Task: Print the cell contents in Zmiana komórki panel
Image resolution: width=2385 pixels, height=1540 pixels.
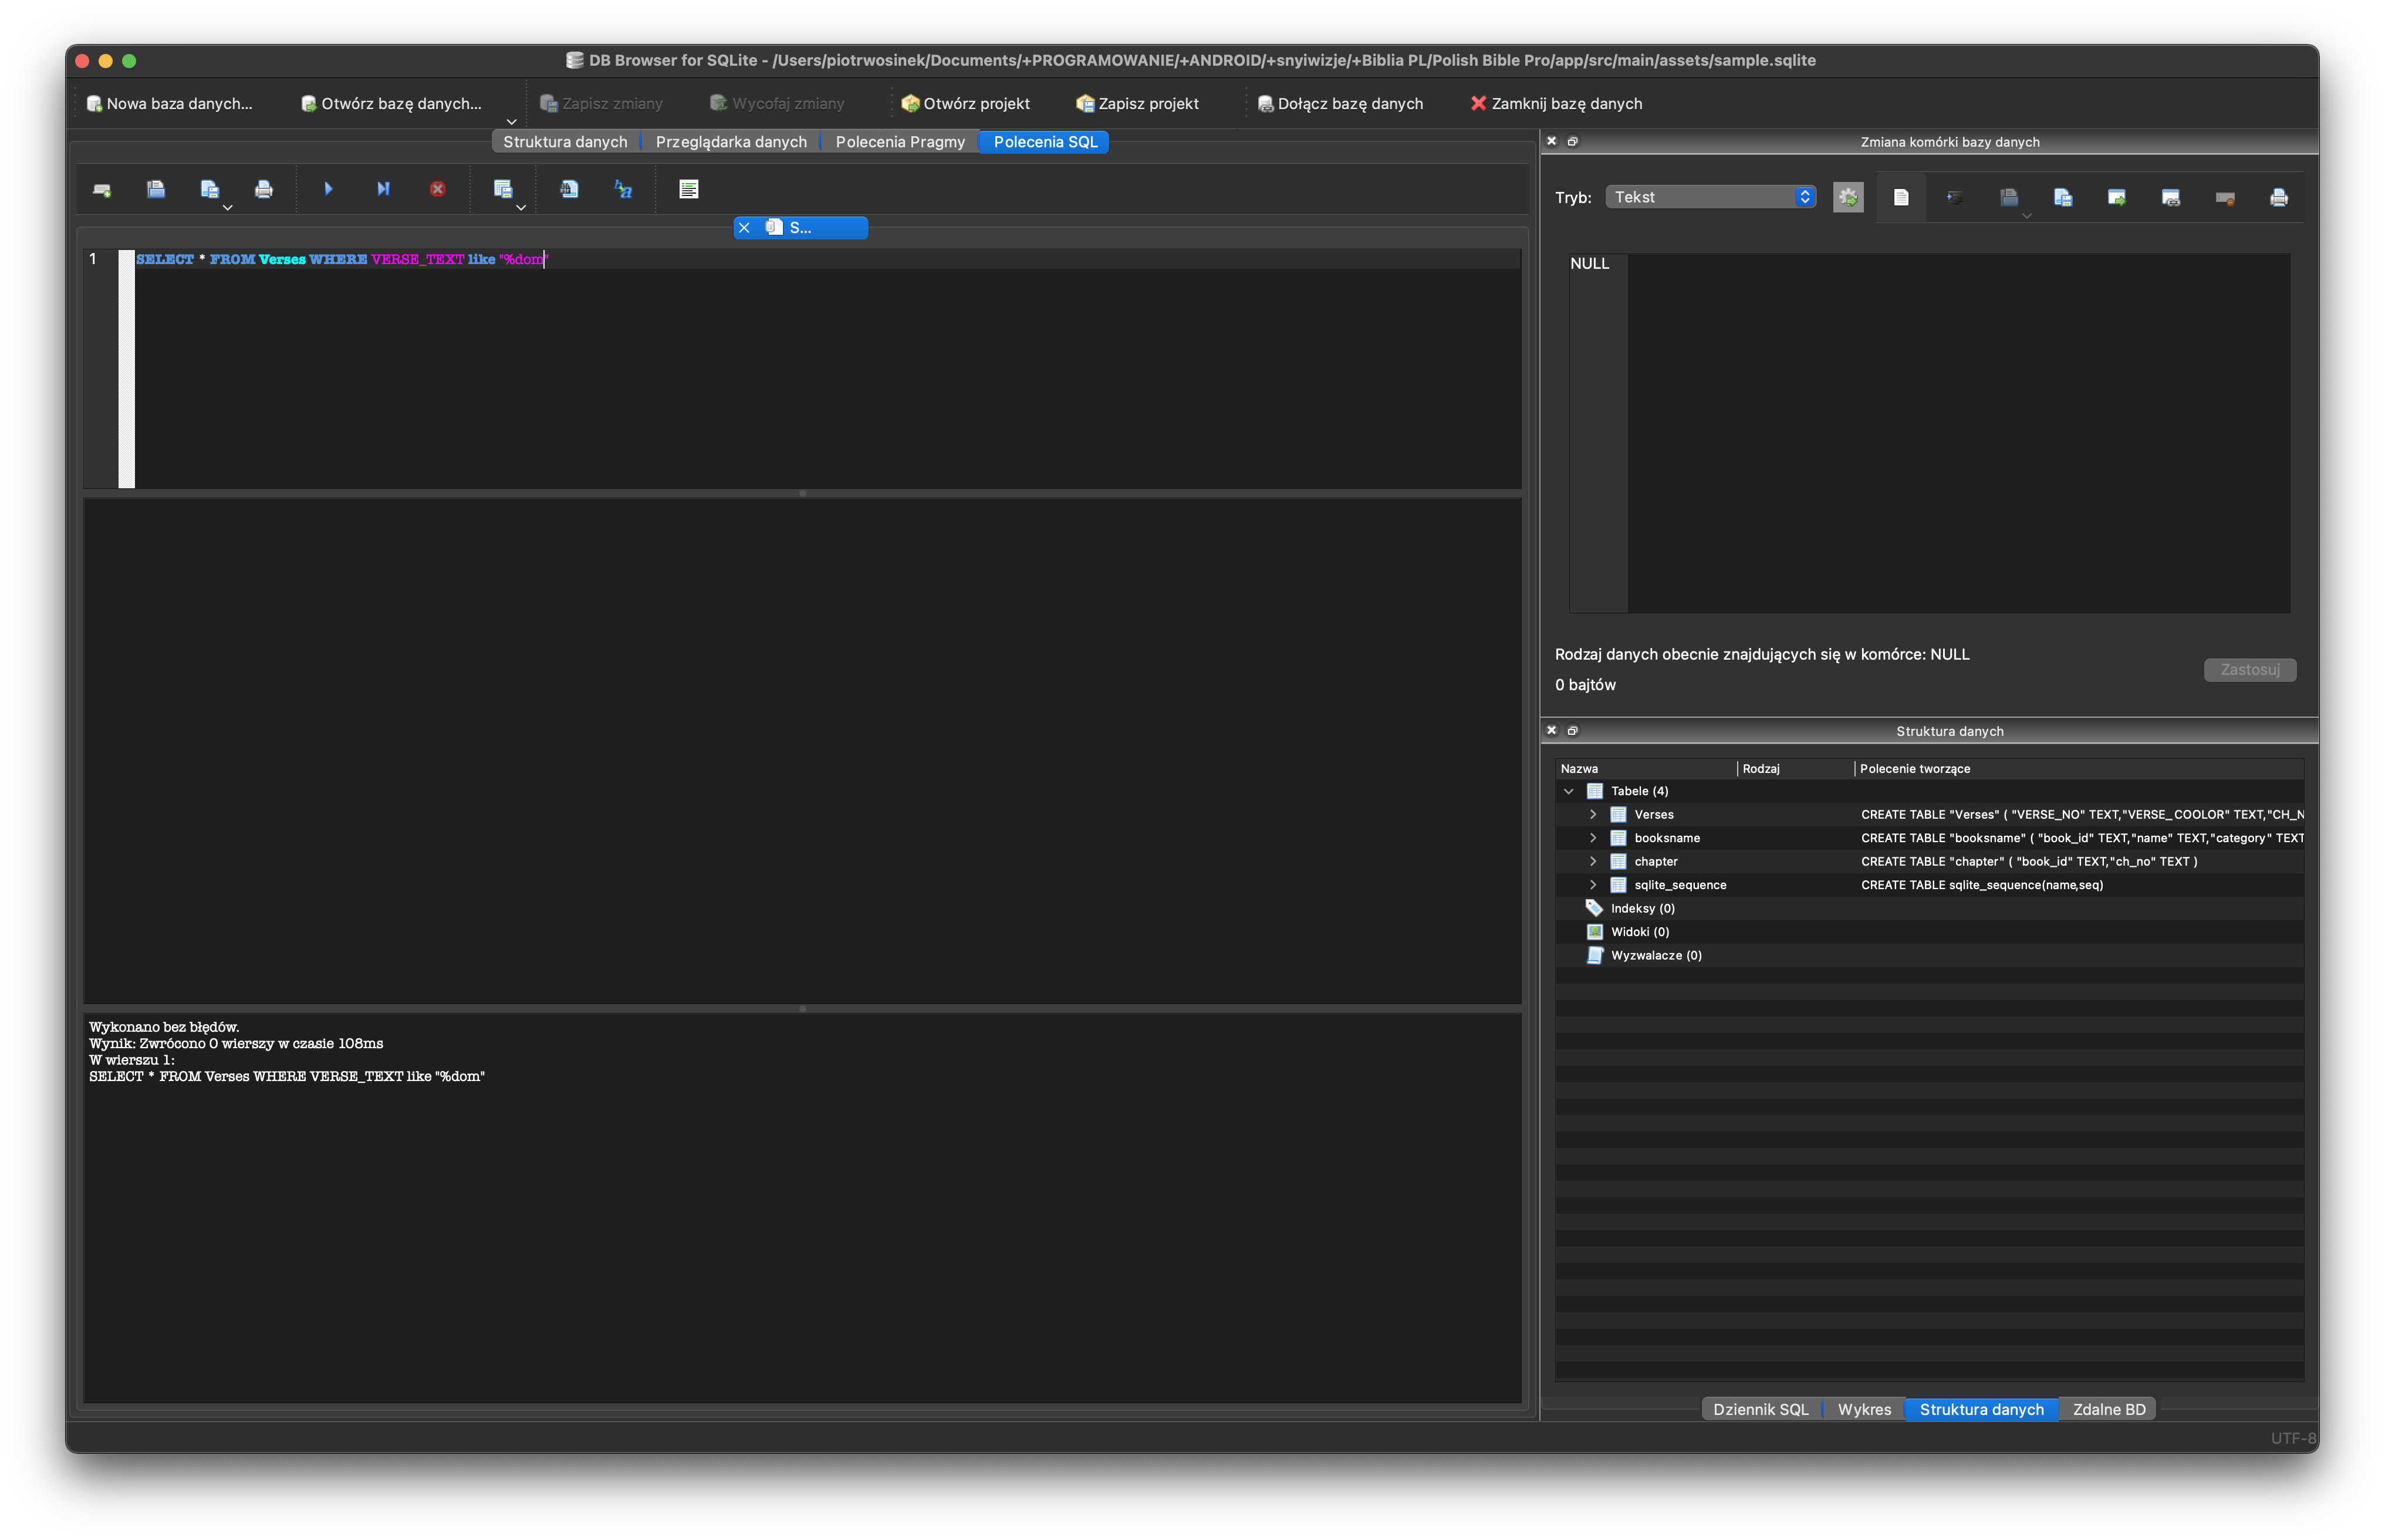Action: (2279, 197)
